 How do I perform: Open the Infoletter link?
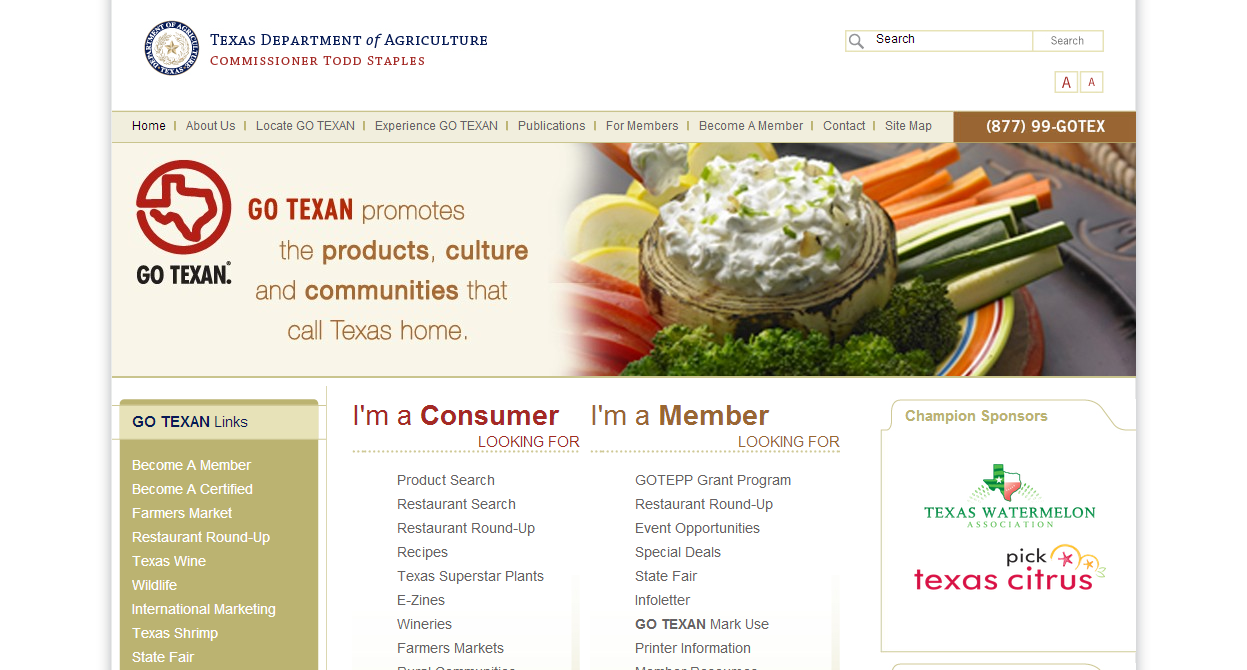click(662, 600)
